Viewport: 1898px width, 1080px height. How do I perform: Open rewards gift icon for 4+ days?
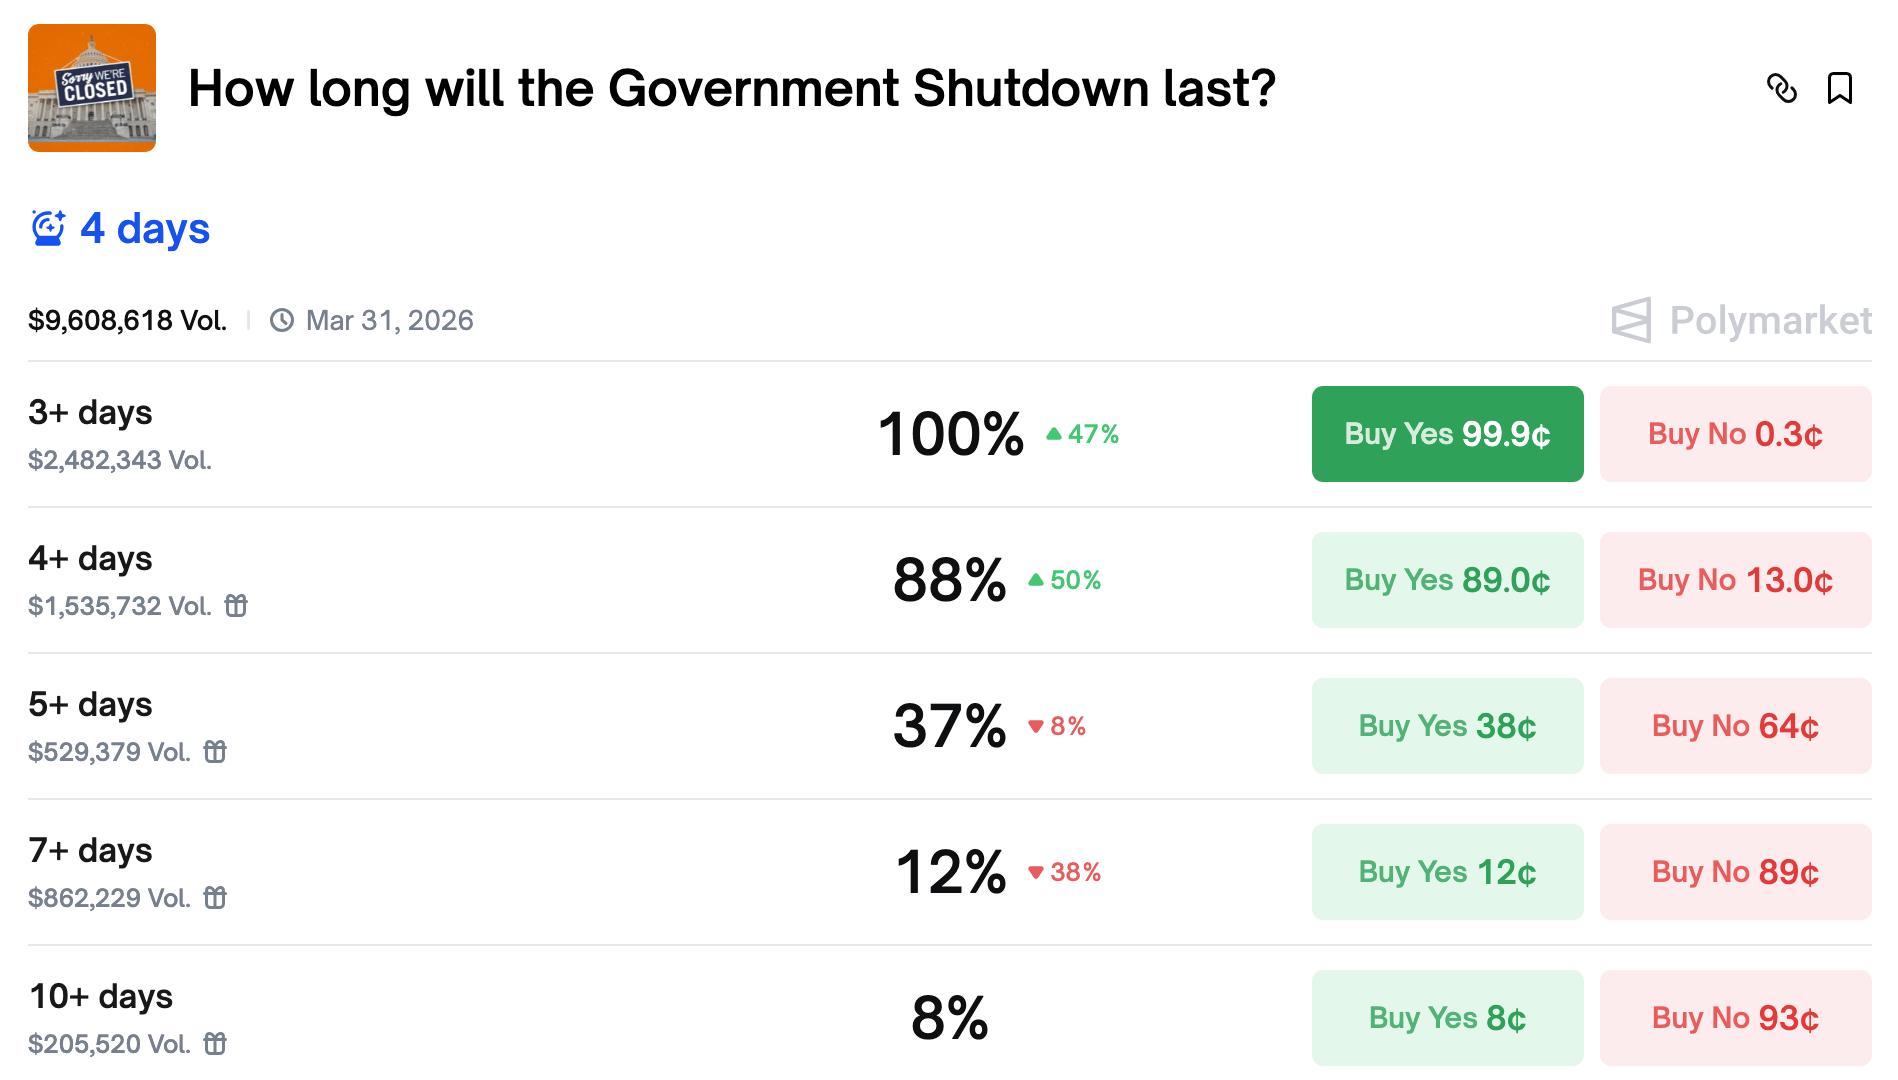pos(236,605)
